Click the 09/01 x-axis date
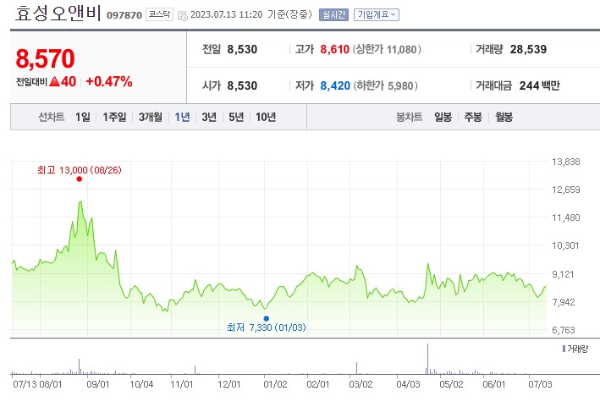 click(98, 384)
